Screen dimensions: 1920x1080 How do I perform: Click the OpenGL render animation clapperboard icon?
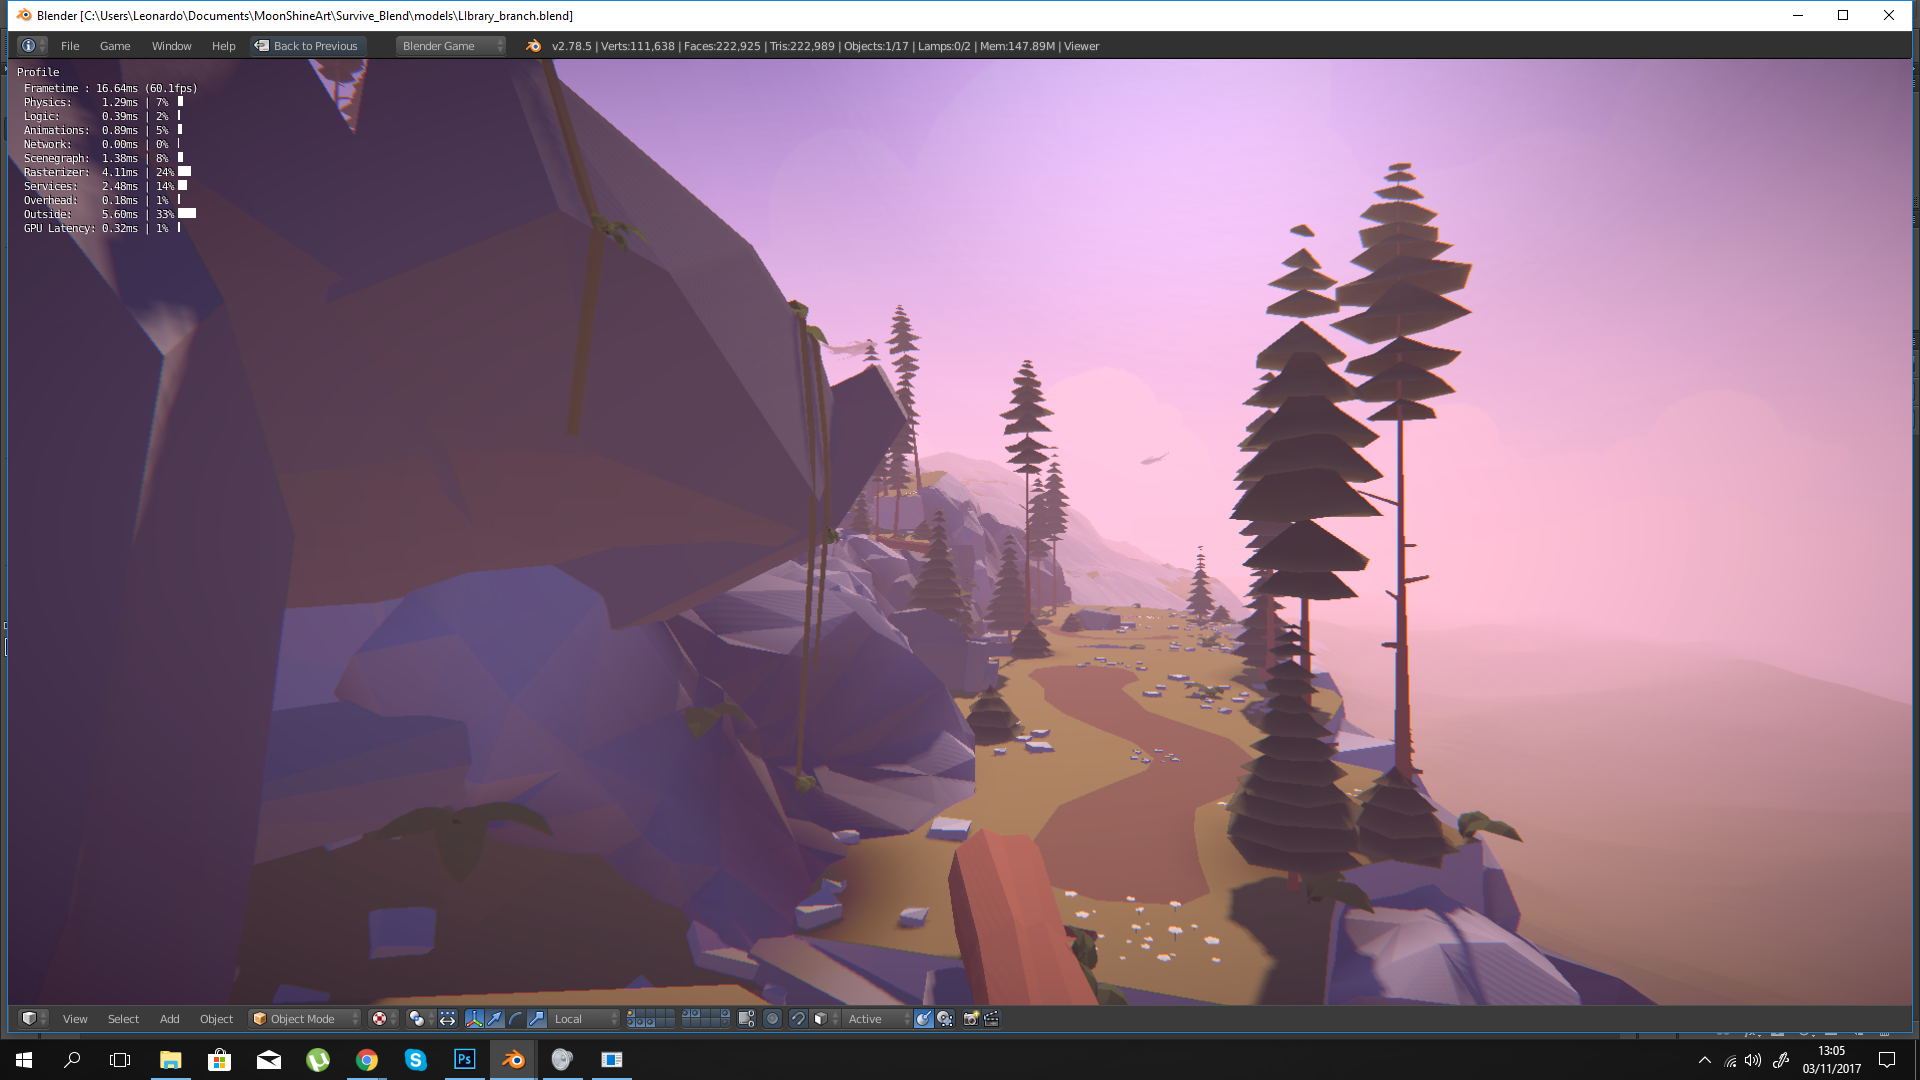coord(992,1019)
